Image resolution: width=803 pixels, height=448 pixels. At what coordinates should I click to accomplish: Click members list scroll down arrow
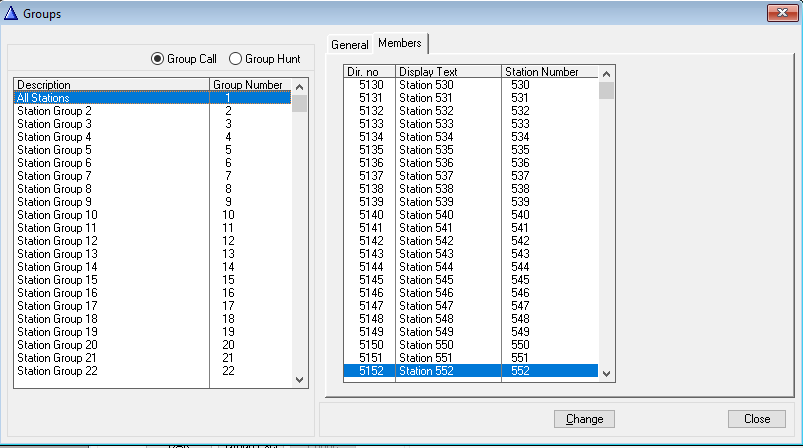pos(606,372)
